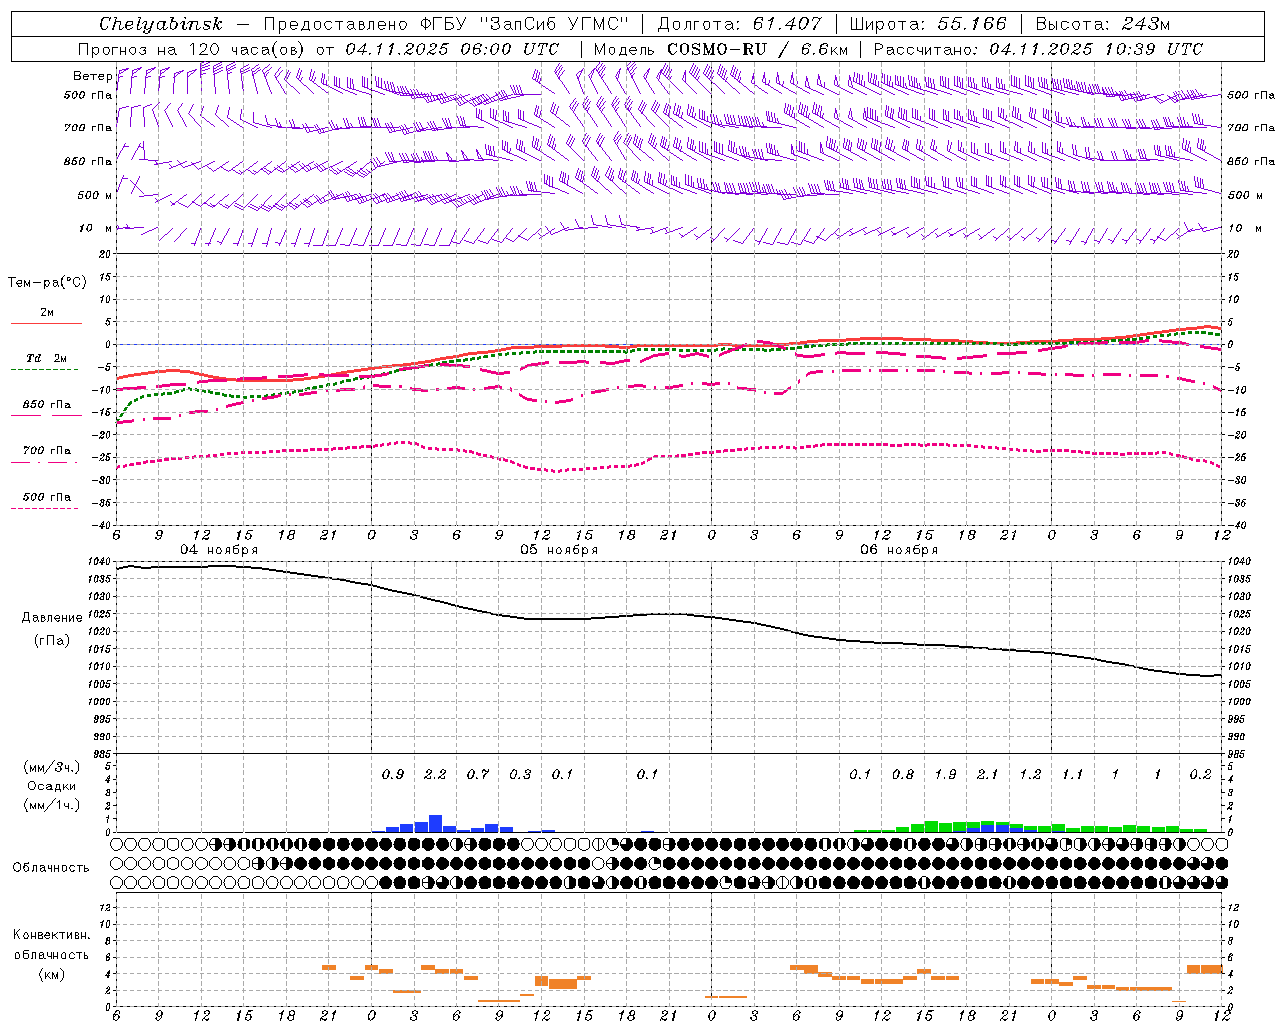Click the 1.9 precipitation total value
Viewport: 1280px width, 1024px height.
coord(945,775)
